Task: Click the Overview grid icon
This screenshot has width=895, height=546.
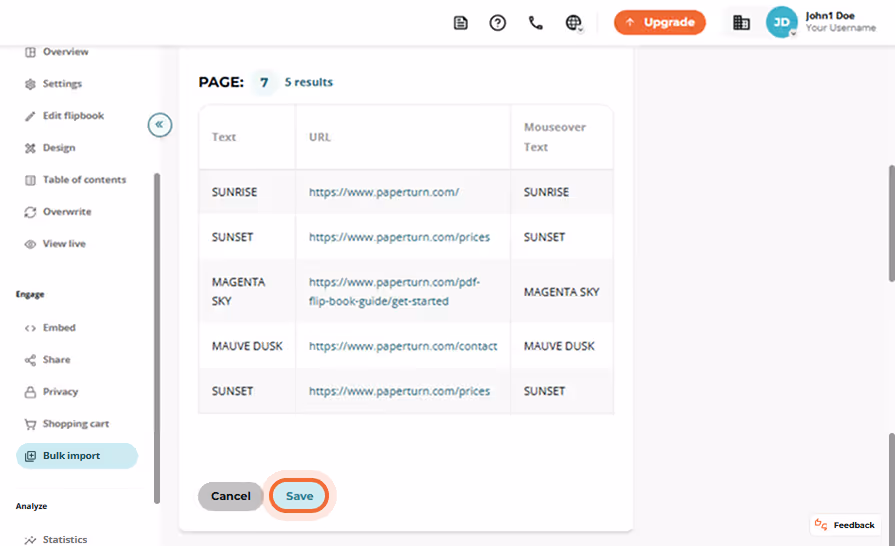Action: point(30,52)
